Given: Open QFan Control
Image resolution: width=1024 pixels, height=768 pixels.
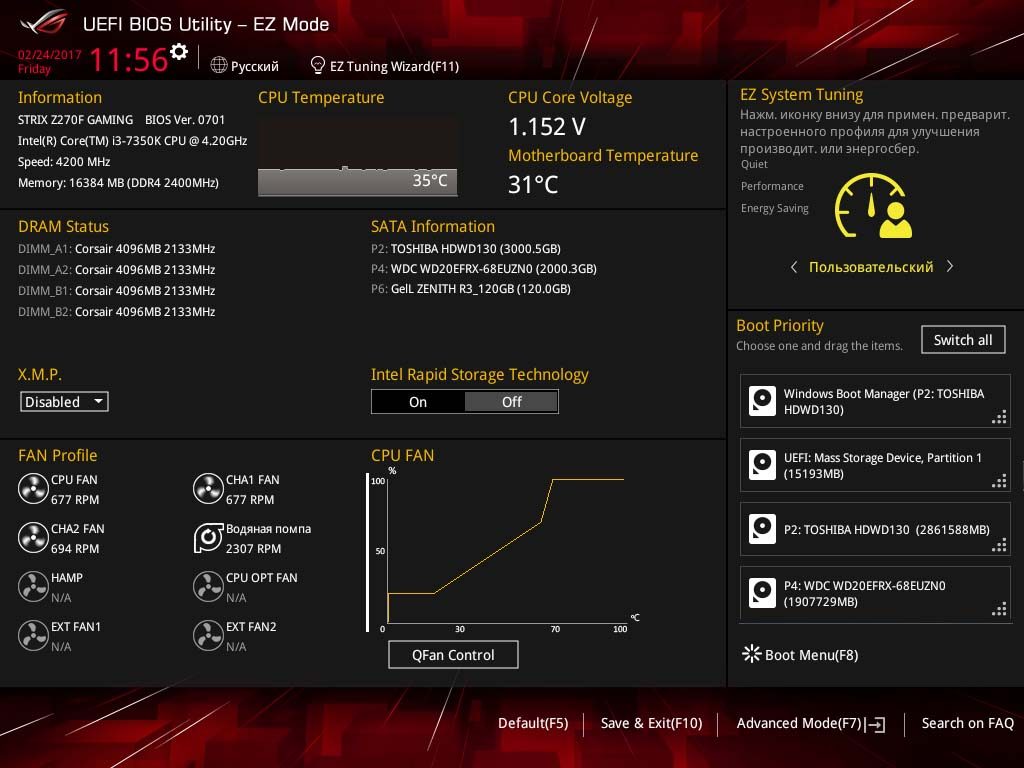Looking at the screenshot, I should [x=453, y=654].
